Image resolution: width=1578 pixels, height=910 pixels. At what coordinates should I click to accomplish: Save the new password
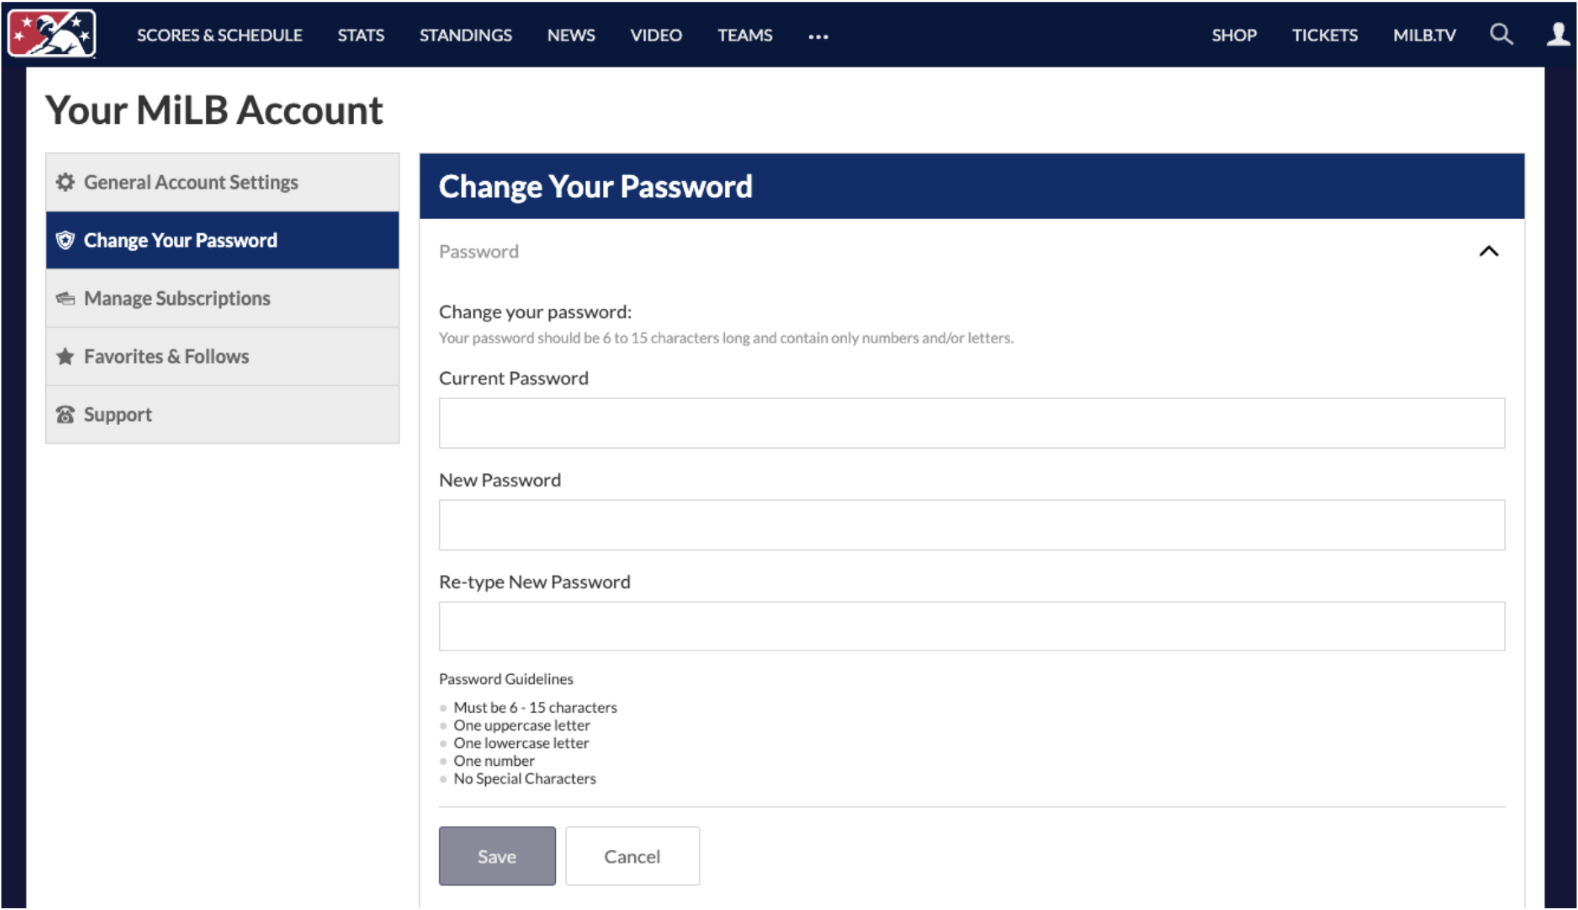coord(497,856)
